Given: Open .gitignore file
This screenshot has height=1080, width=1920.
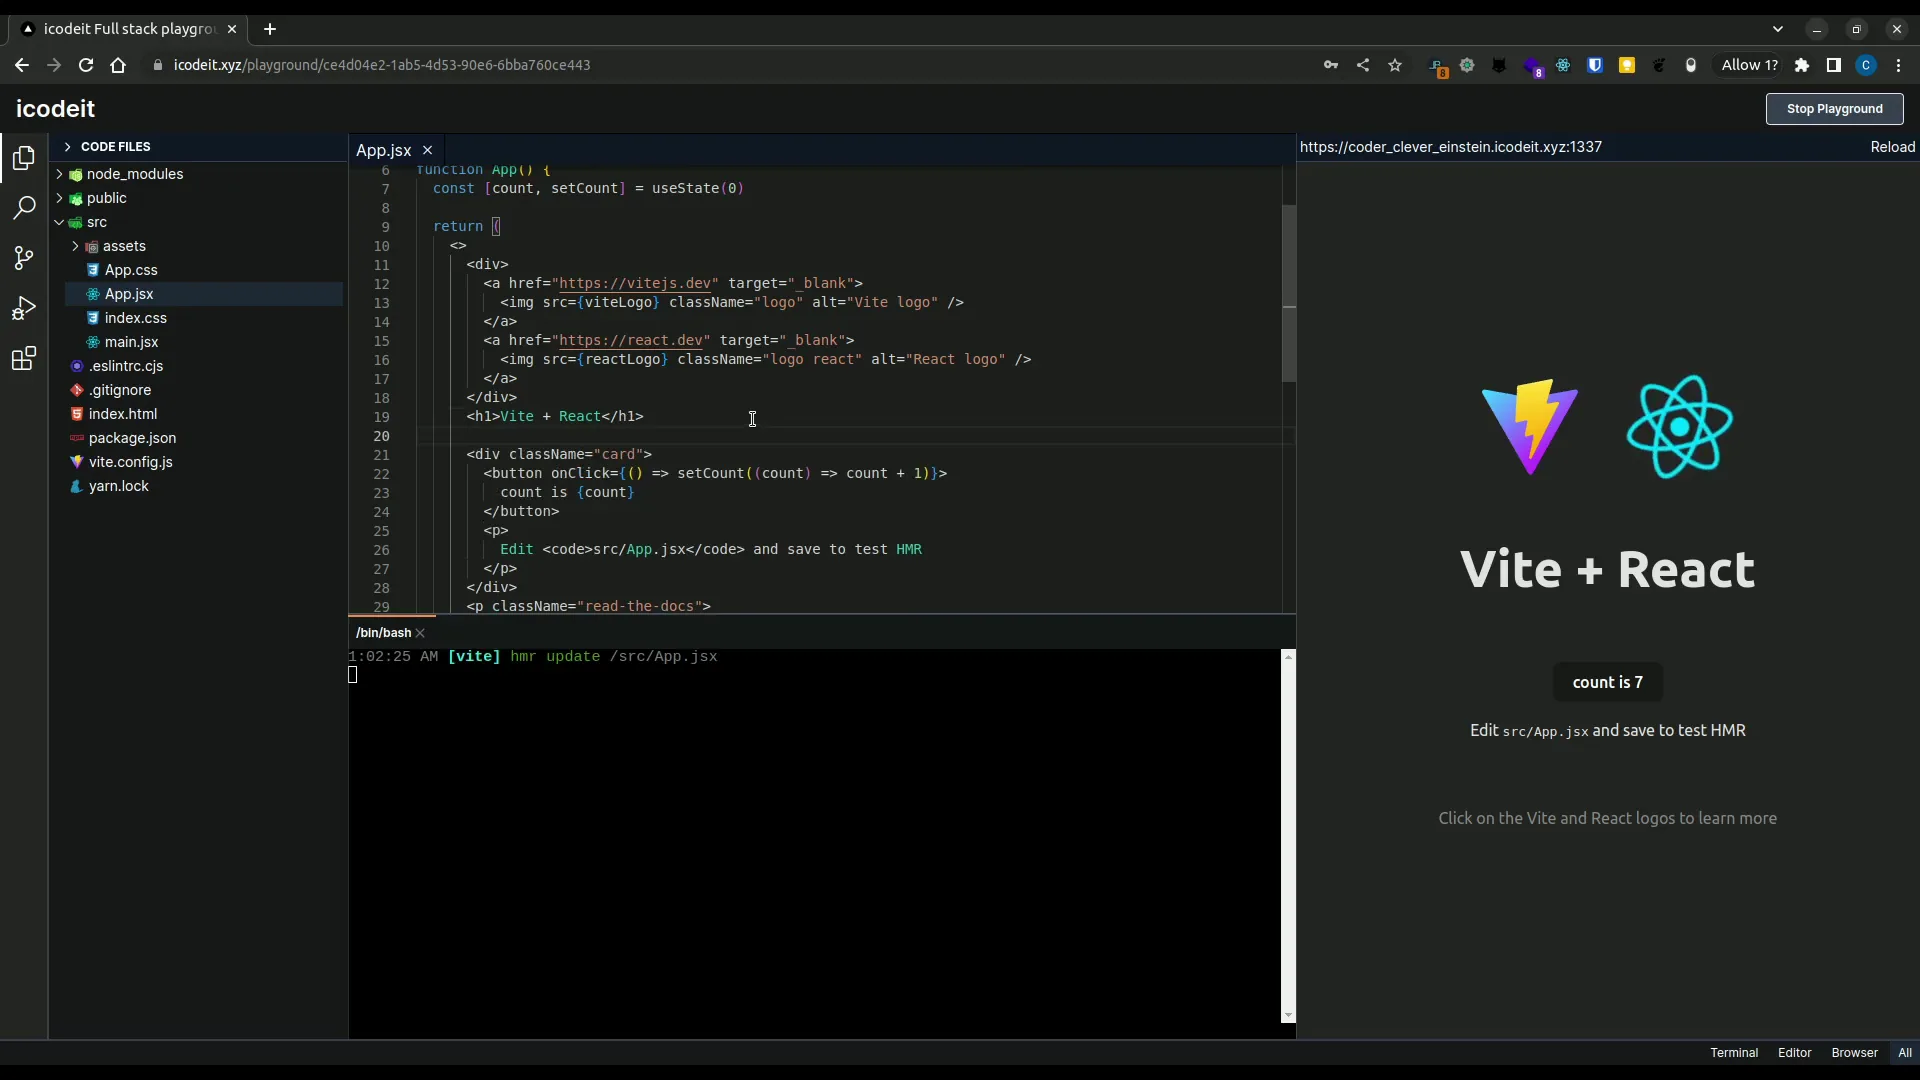Looking at the screenshot, I should (119, 390).
